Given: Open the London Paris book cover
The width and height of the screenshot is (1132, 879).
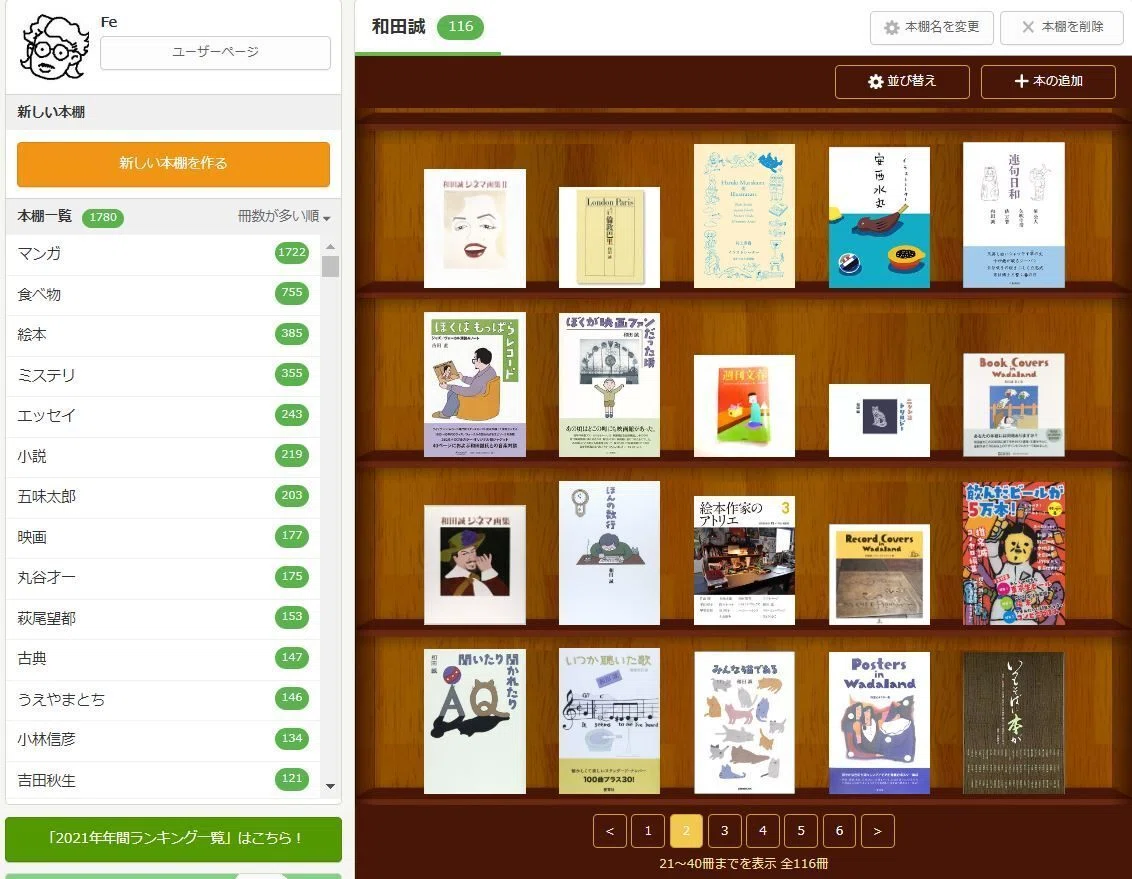Looking at the screenshot, I should pyautogui.click(x=609, y=237).
